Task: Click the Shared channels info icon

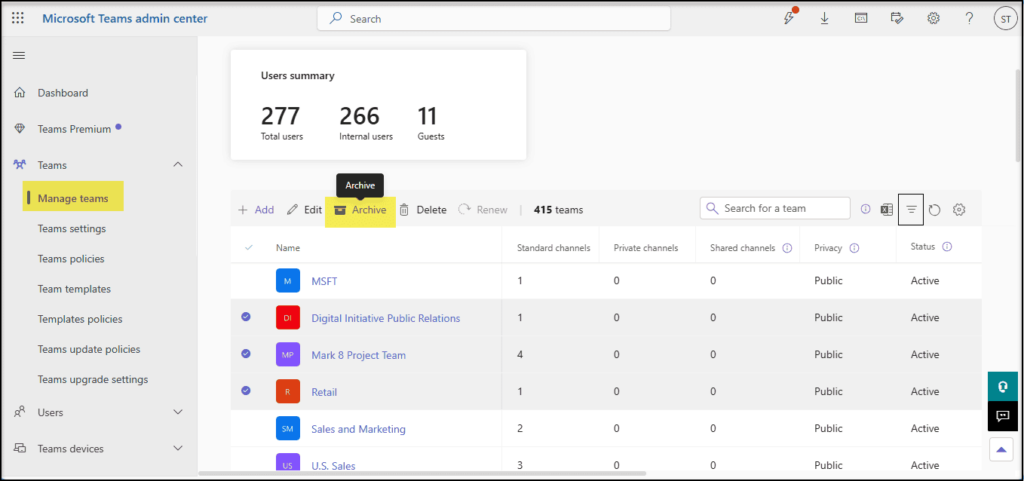Action: (x=787, y=248)
